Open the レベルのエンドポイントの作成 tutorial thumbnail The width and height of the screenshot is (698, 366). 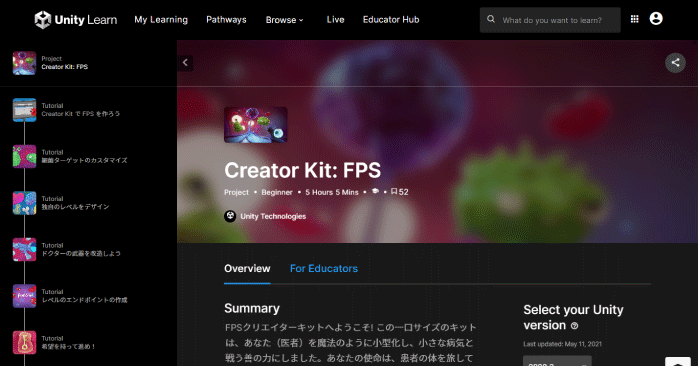(x=24, y=296)
